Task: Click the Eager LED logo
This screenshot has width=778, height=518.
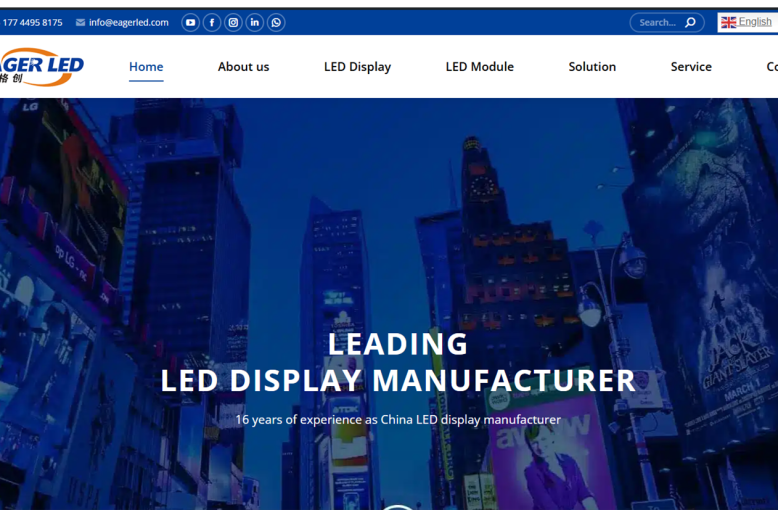Action: [x=42, y=67]
